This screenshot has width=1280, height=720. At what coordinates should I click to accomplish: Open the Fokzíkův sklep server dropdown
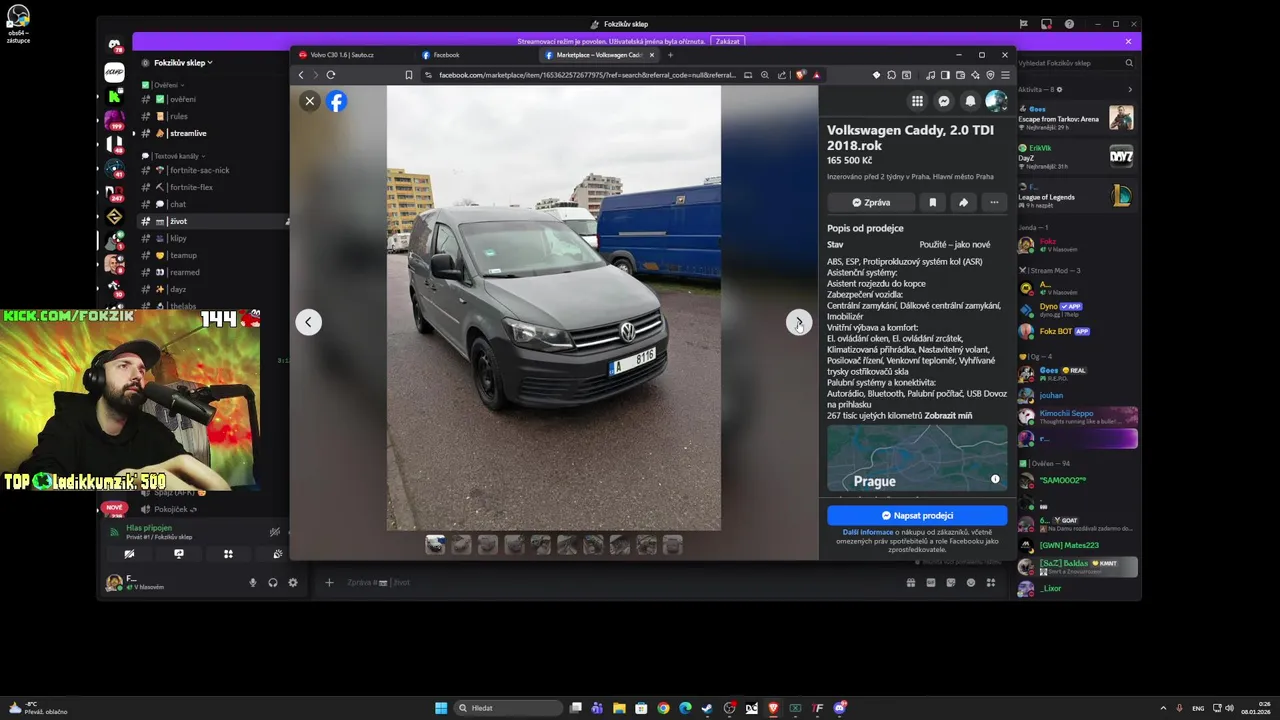[183, 62]
